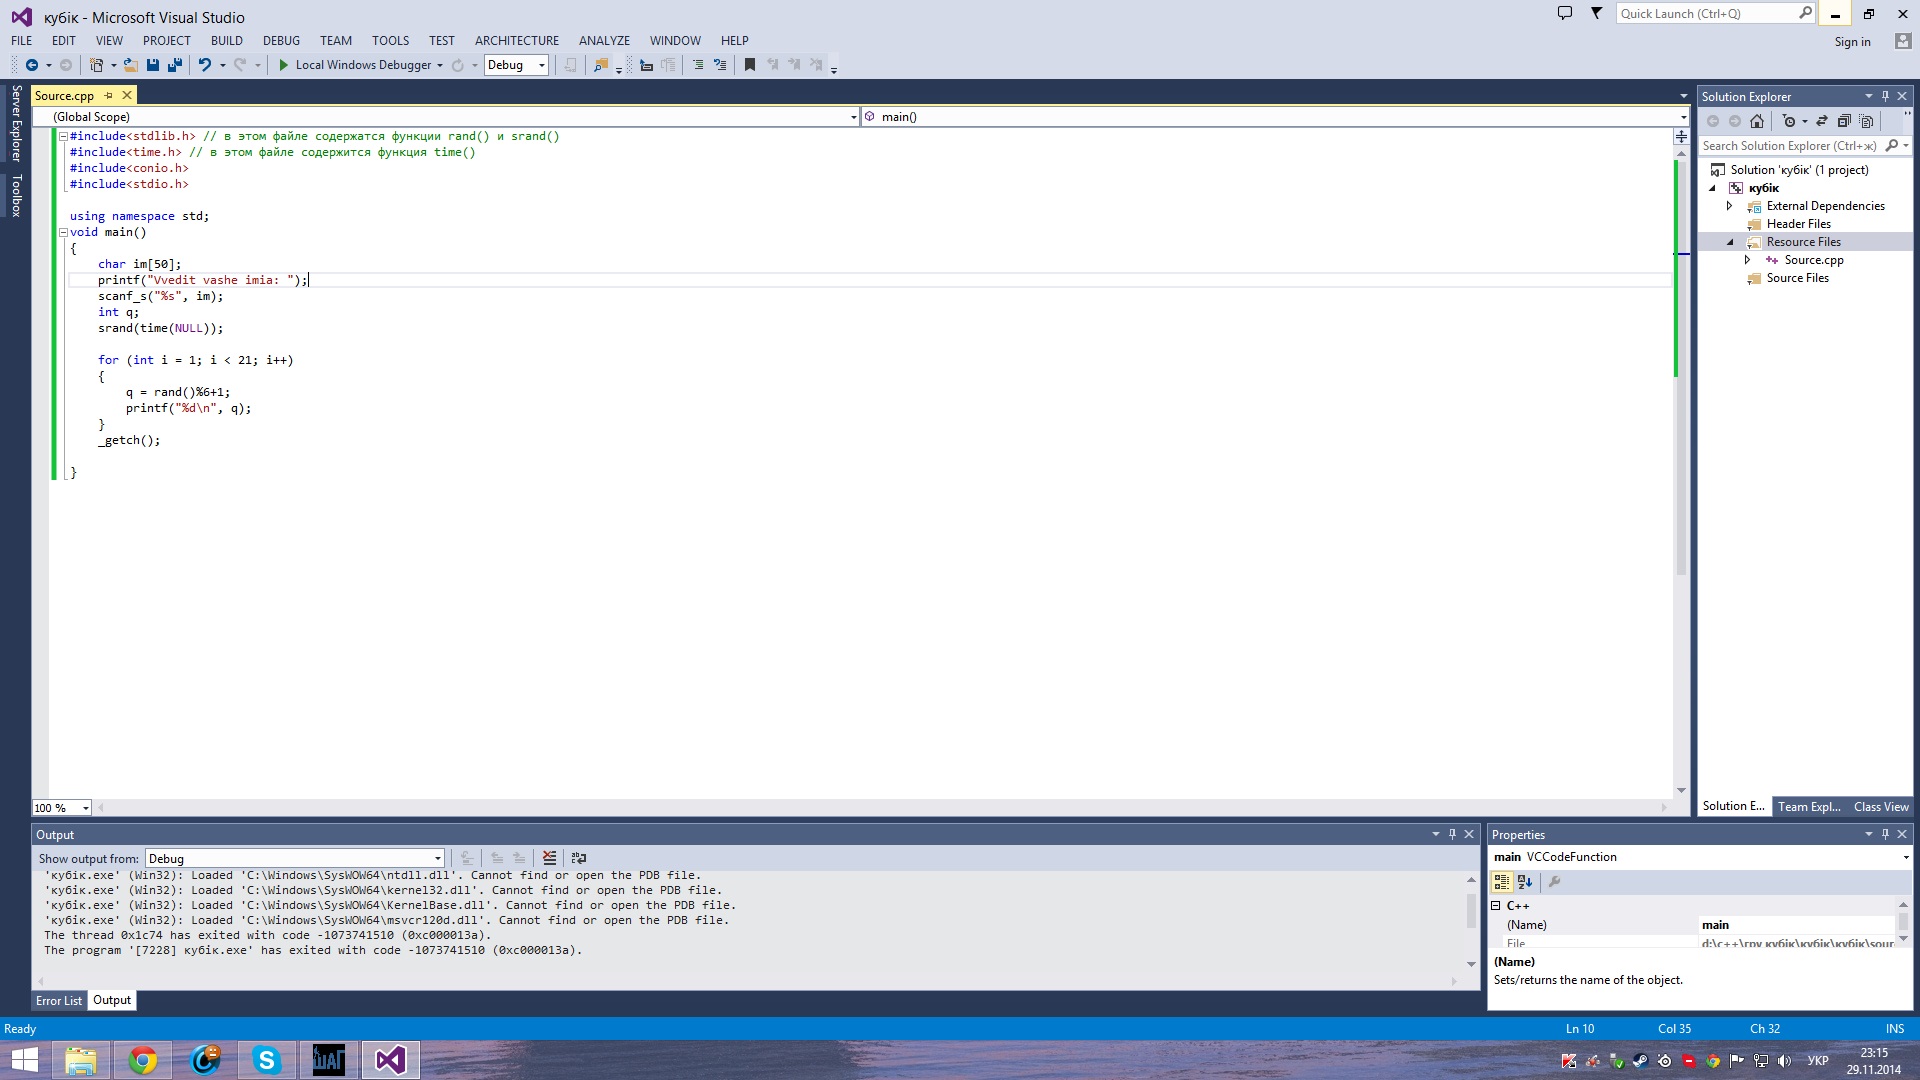Toggle auto-hide pin on Solution Explorer
The image size is (1920, 1080).
click(x=1885, y=96)
